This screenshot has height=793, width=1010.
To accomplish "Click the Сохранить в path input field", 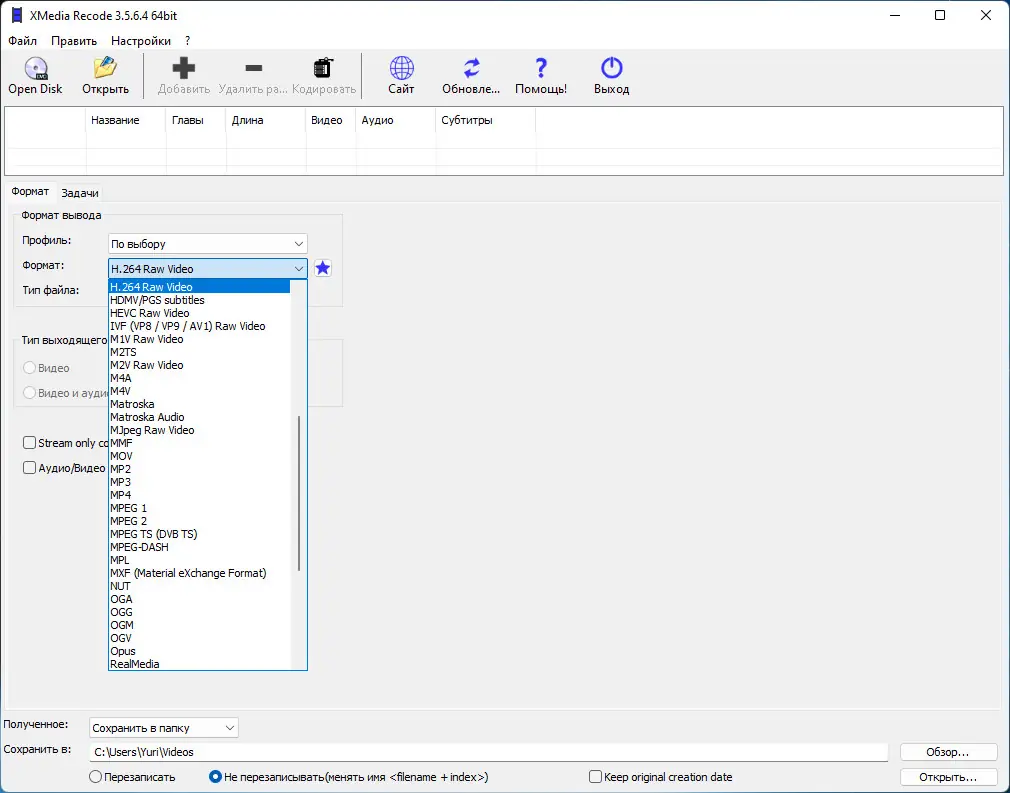I will point(488,752).
